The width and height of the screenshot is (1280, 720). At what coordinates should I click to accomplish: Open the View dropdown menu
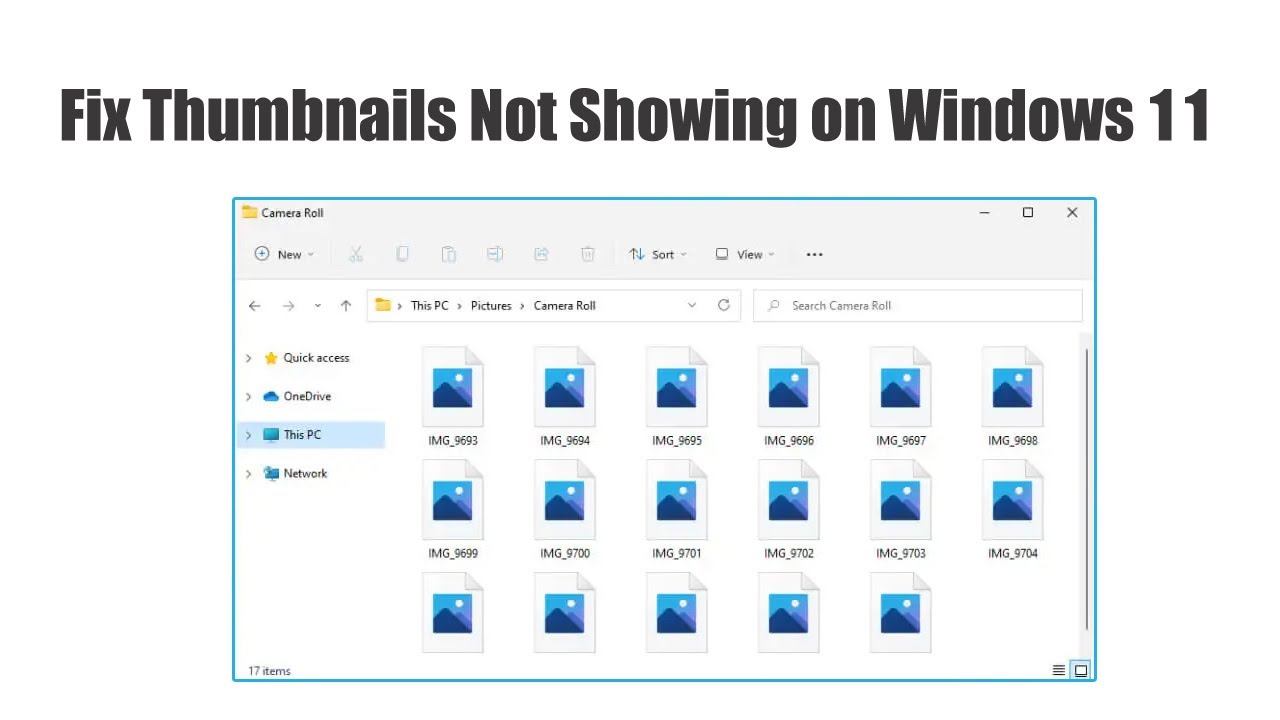[x=745, y=254]
